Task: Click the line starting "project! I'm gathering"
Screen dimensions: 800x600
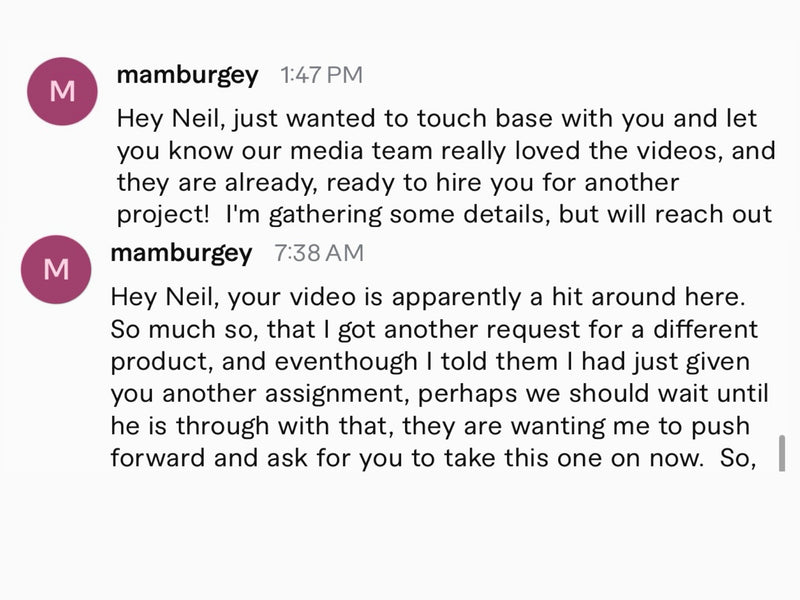Action: 444,216
